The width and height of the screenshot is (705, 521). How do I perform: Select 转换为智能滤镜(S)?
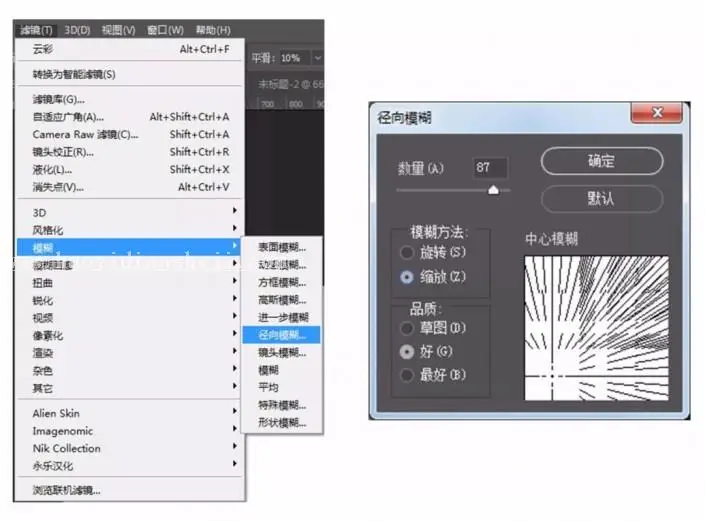click(x=130, y=74)
